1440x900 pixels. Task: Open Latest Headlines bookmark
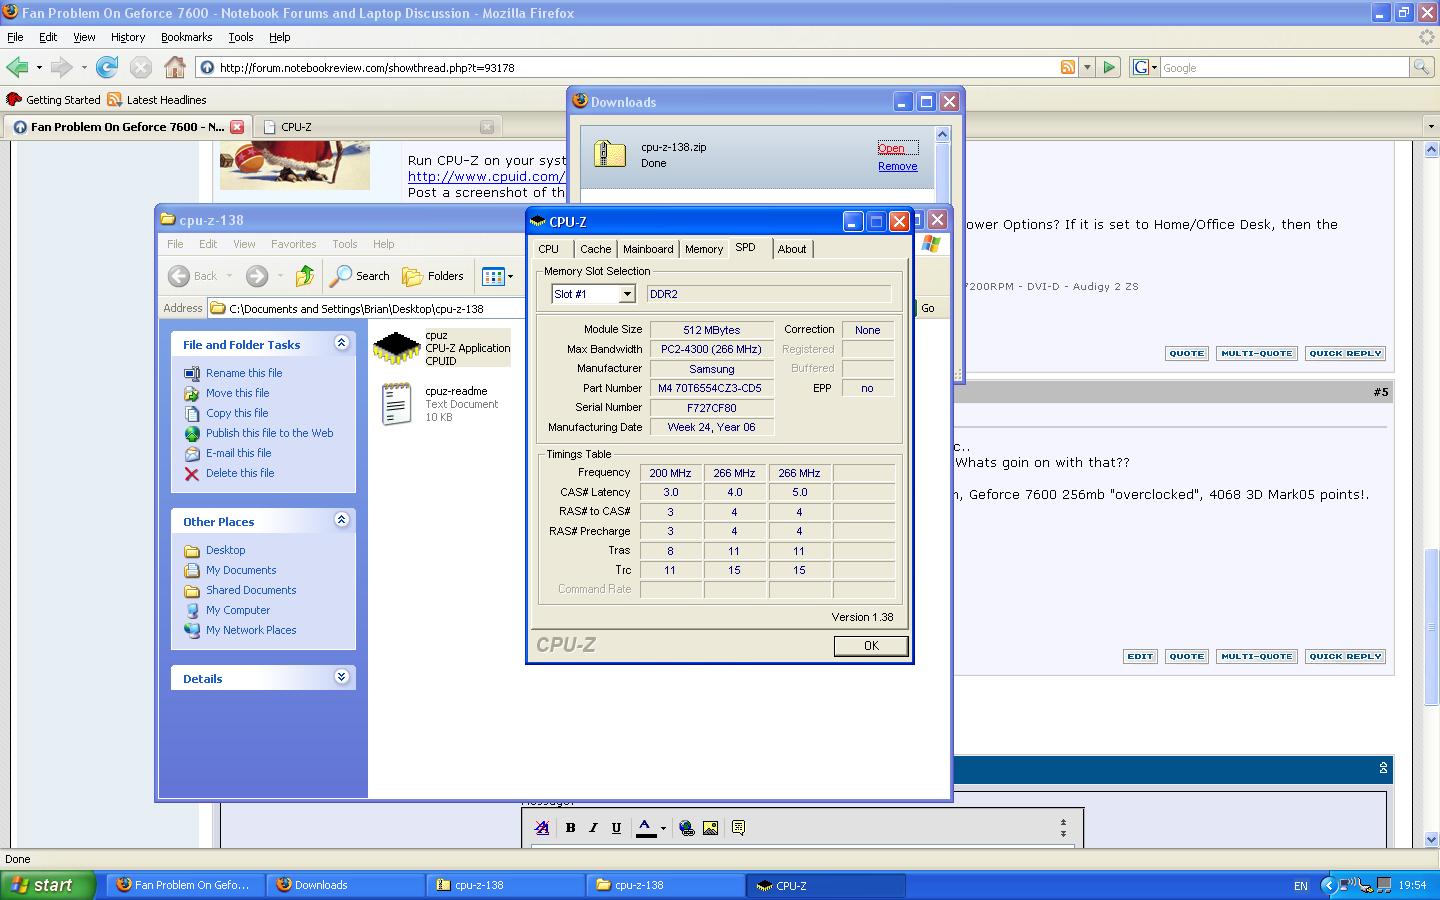point(157,100)
